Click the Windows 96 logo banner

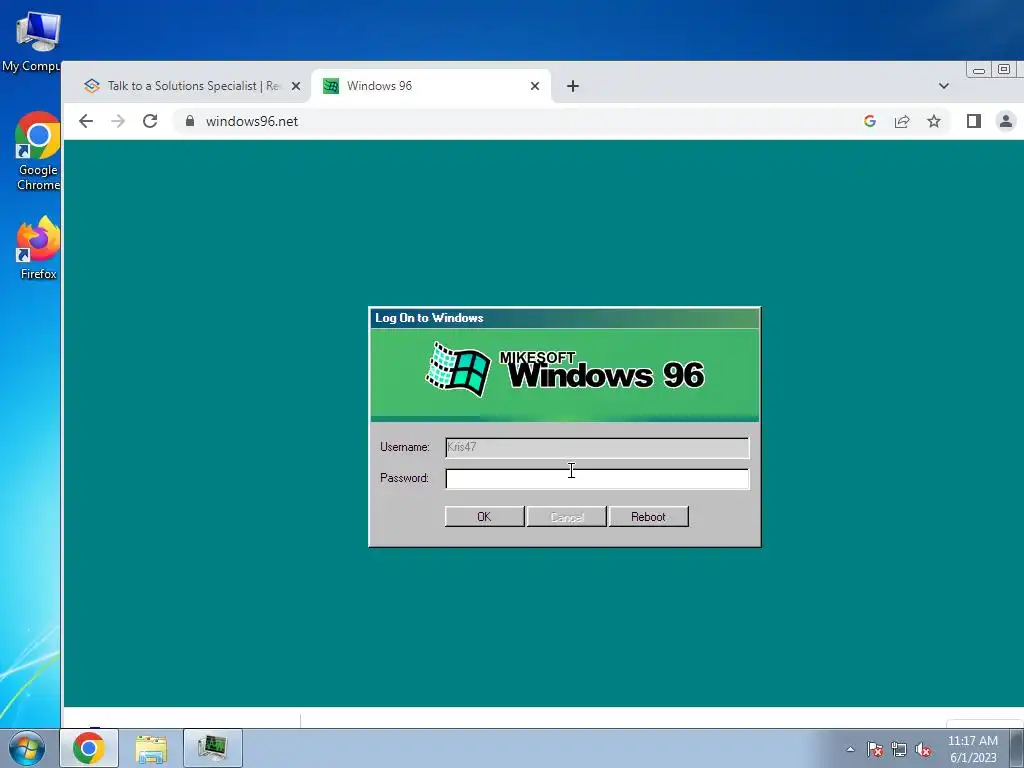click(565, 375)
